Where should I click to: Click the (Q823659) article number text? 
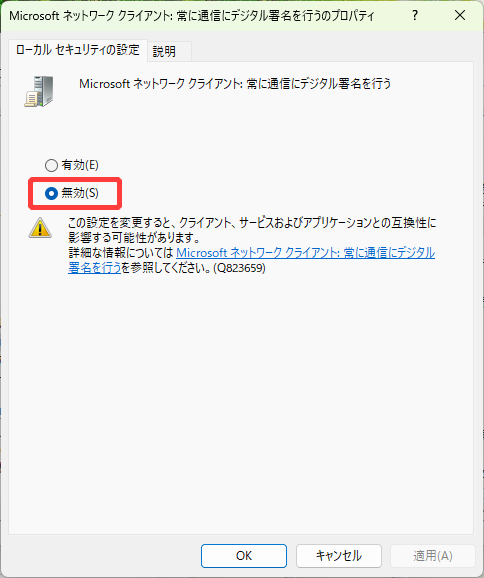(239, 268)
